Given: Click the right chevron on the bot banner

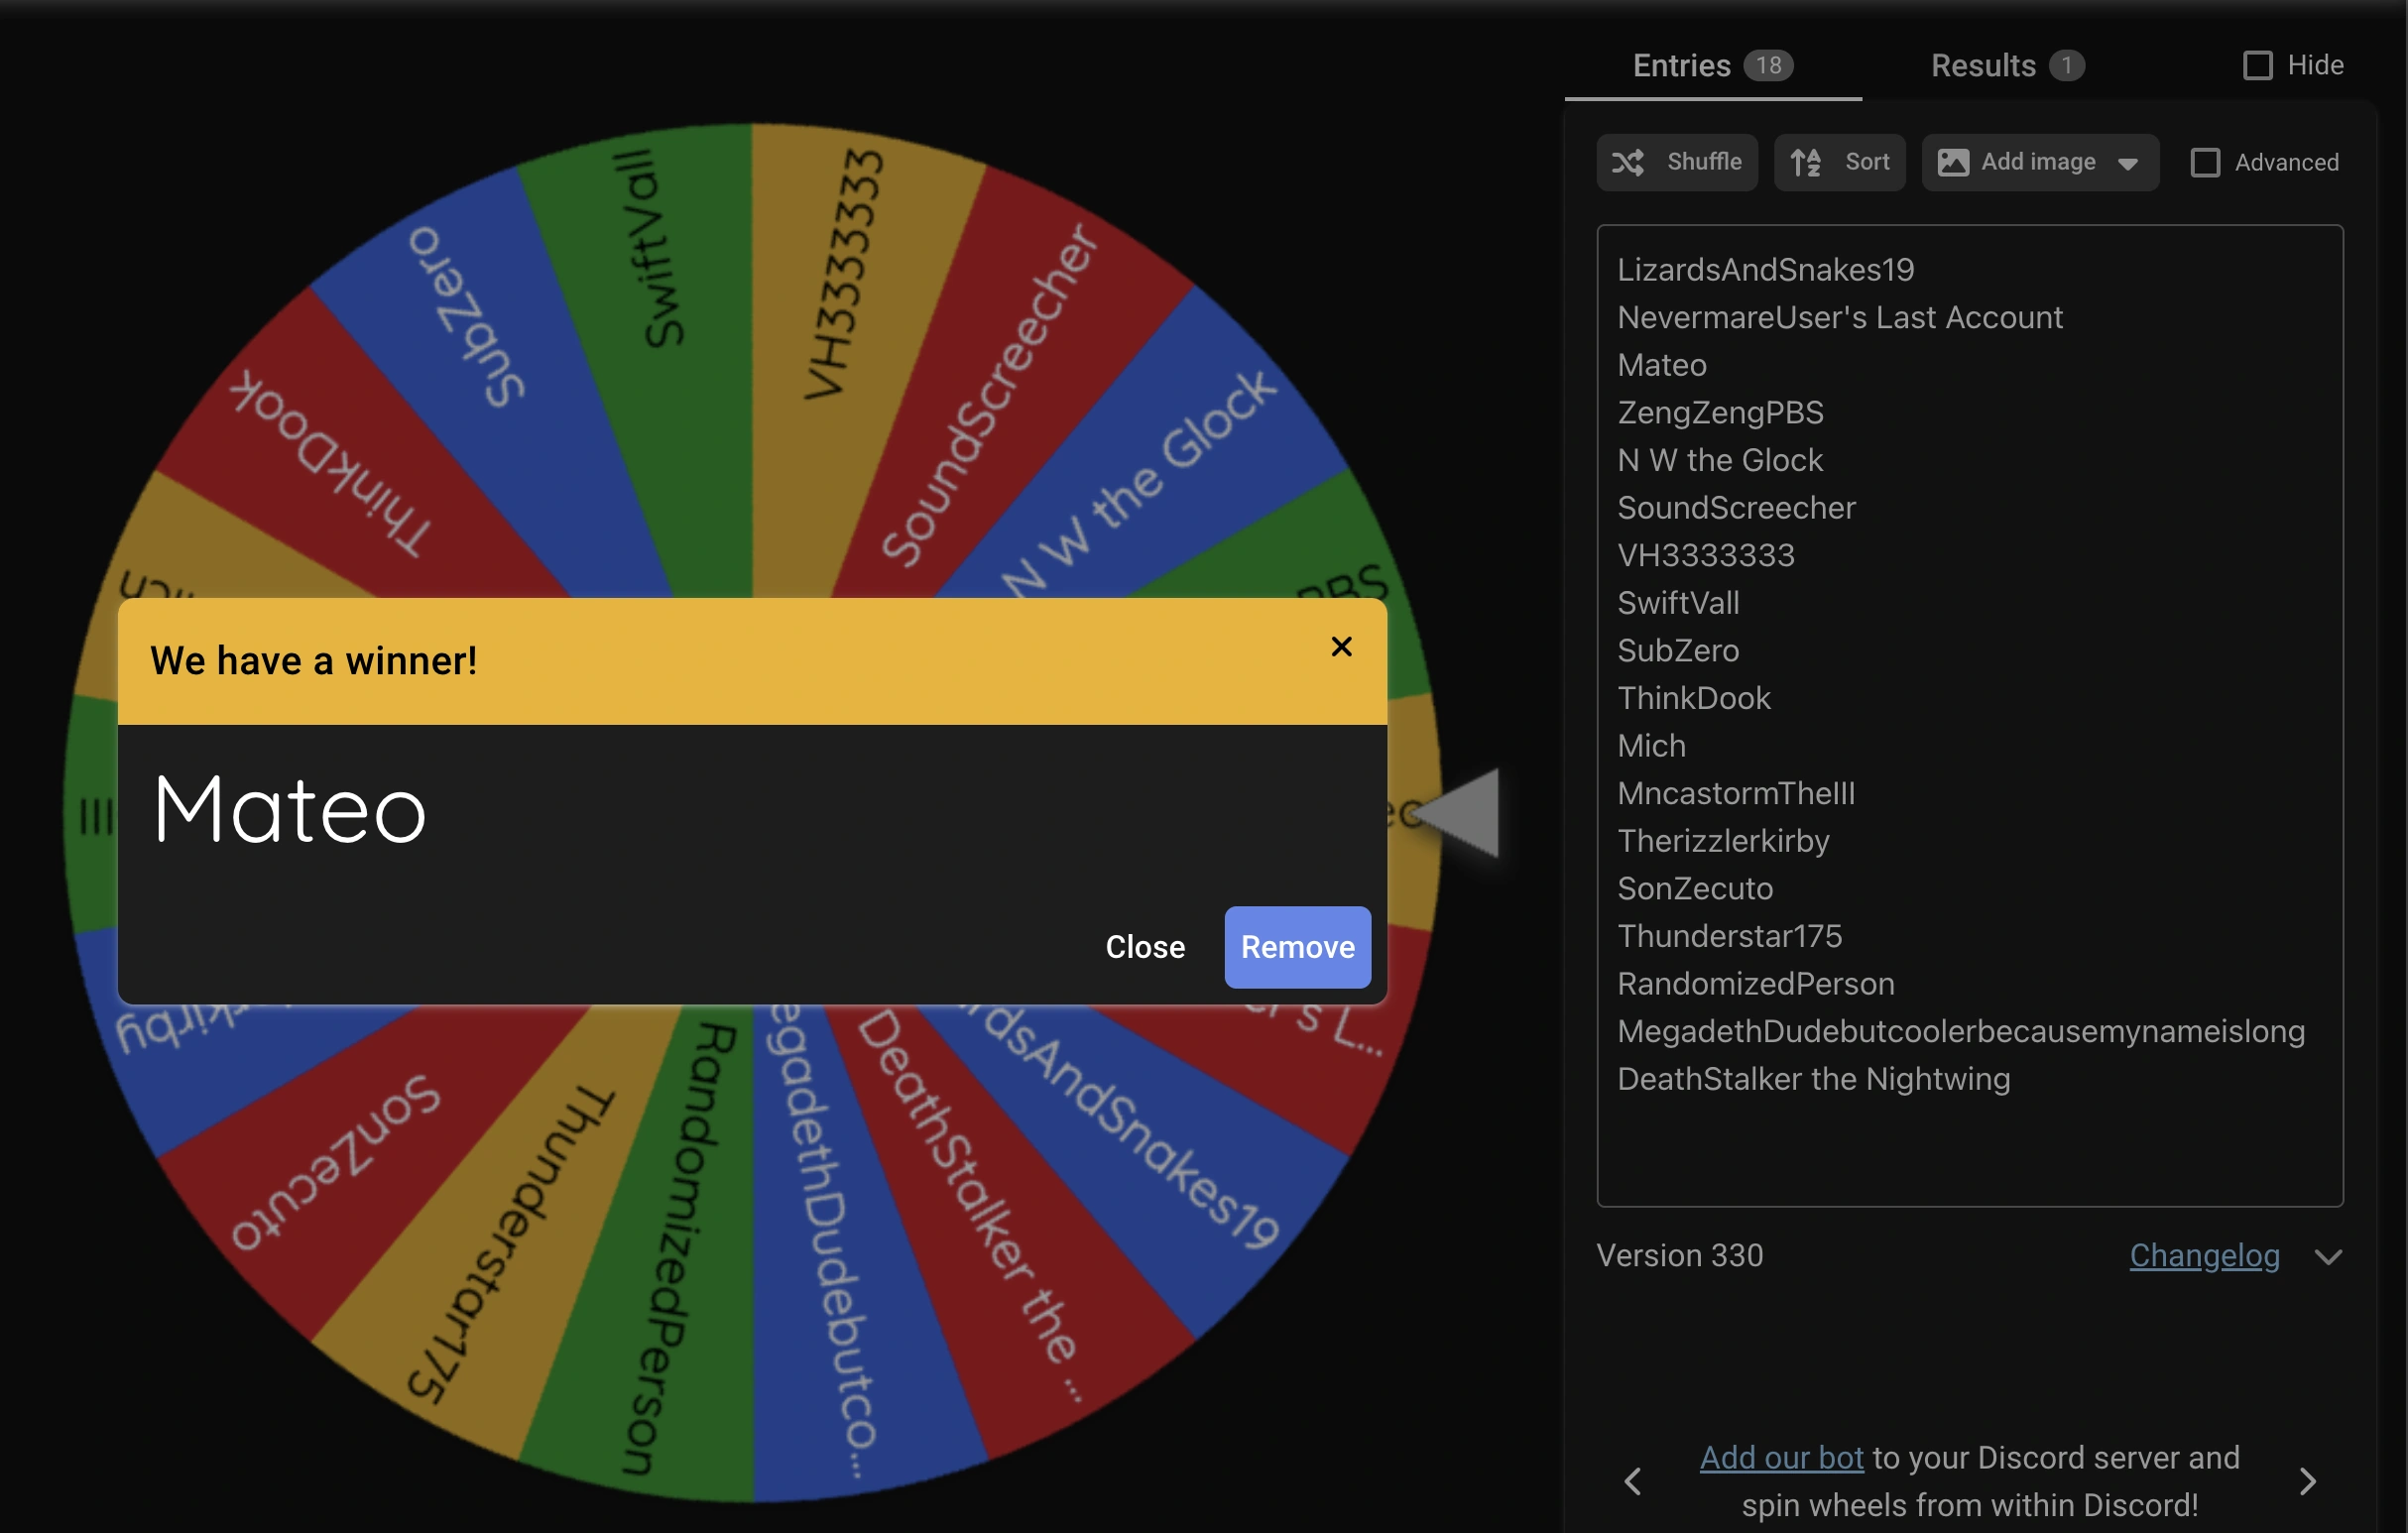Looking at the screenshot, I should 2311,1481.
